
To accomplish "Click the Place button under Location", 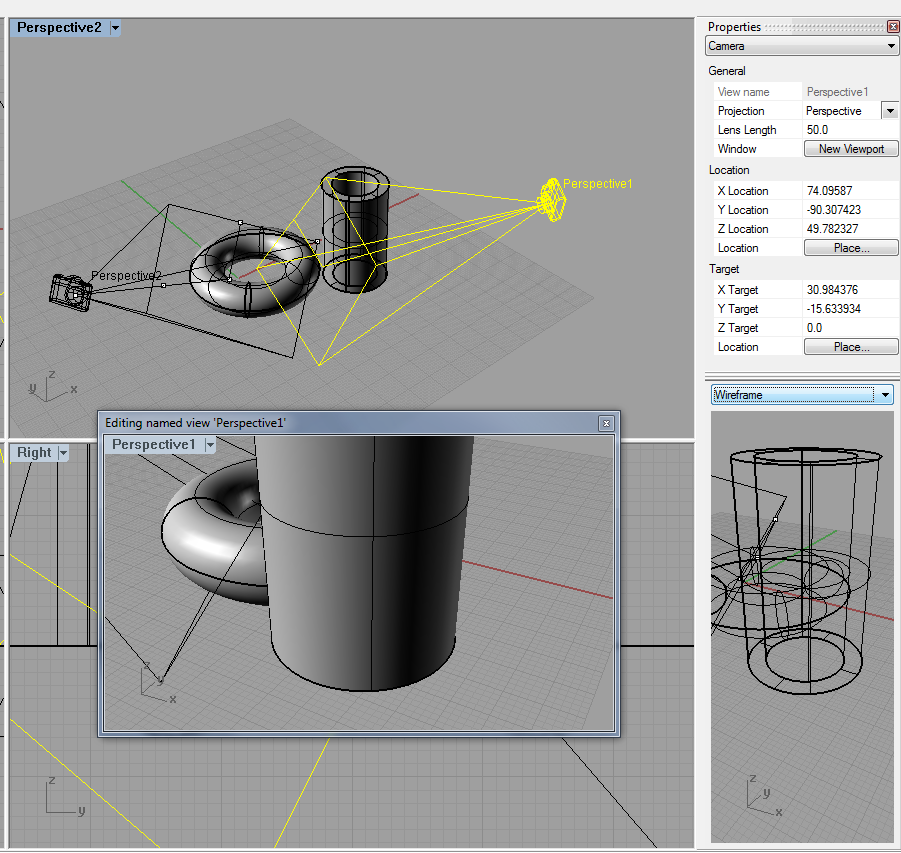I will click(x=851, y=247).
